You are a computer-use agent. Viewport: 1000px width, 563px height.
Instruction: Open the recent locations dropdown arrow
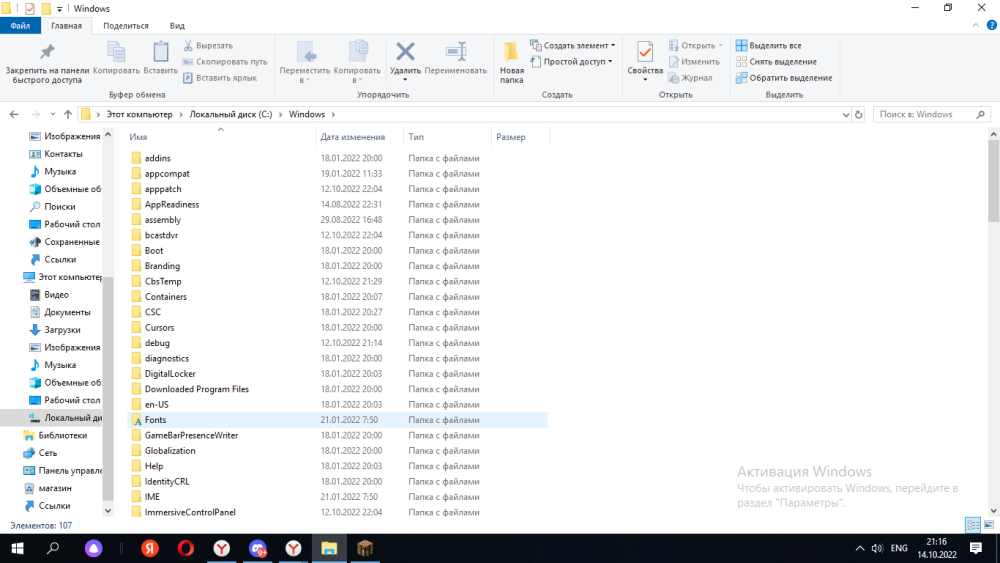pos(53,114)
